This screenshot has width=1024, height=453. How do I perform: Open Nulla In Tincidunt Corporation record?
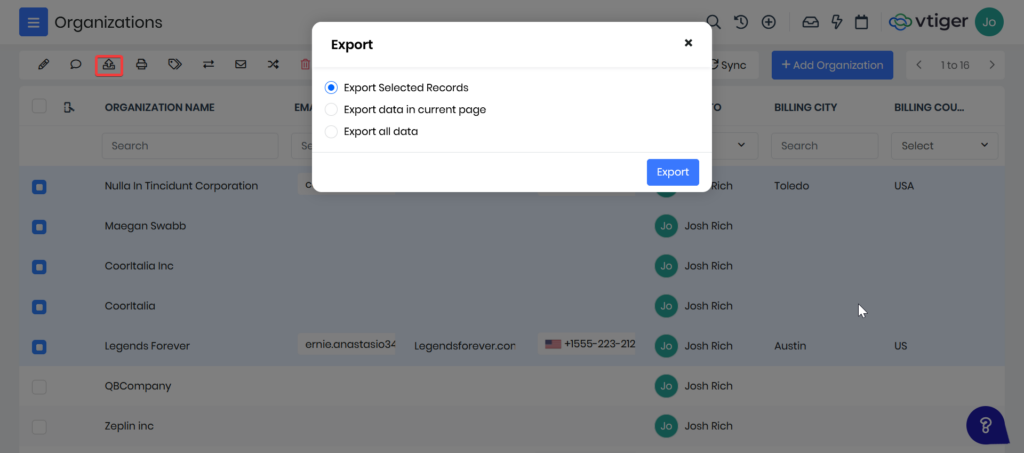pyautogui.click(x=181, y=186)
